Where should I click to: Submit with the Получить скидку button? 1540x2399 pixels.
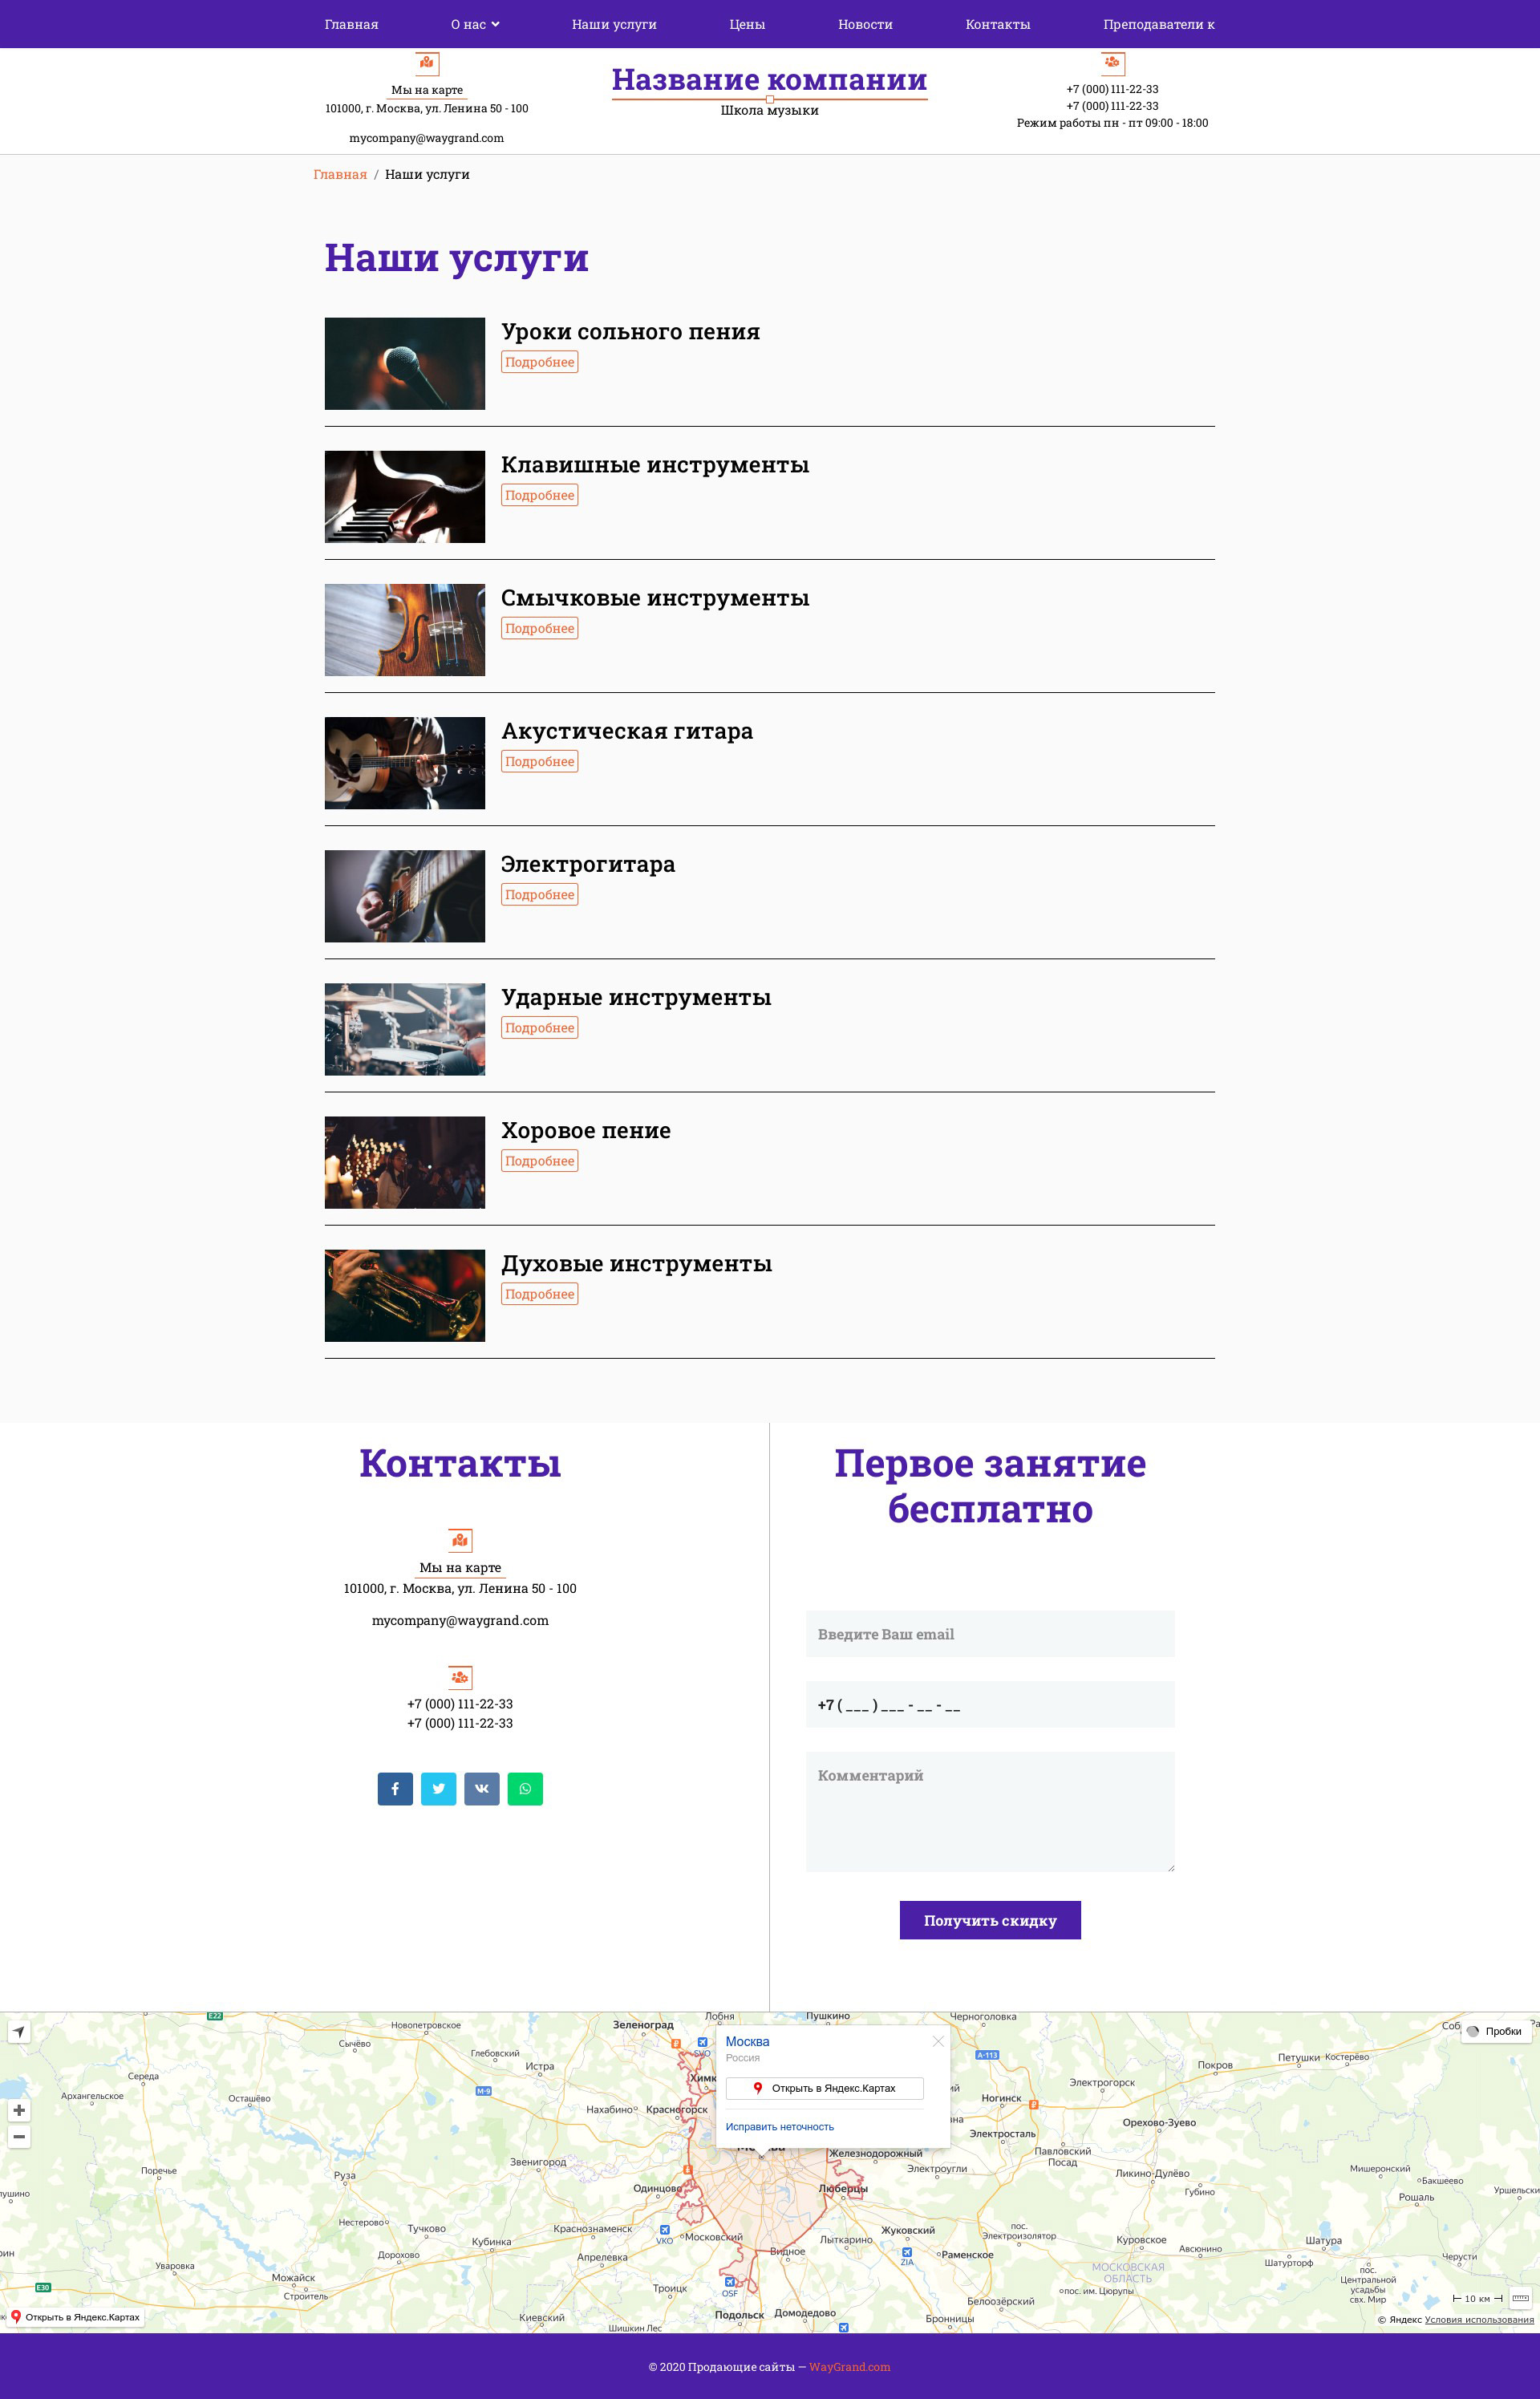pos(990,1920)
